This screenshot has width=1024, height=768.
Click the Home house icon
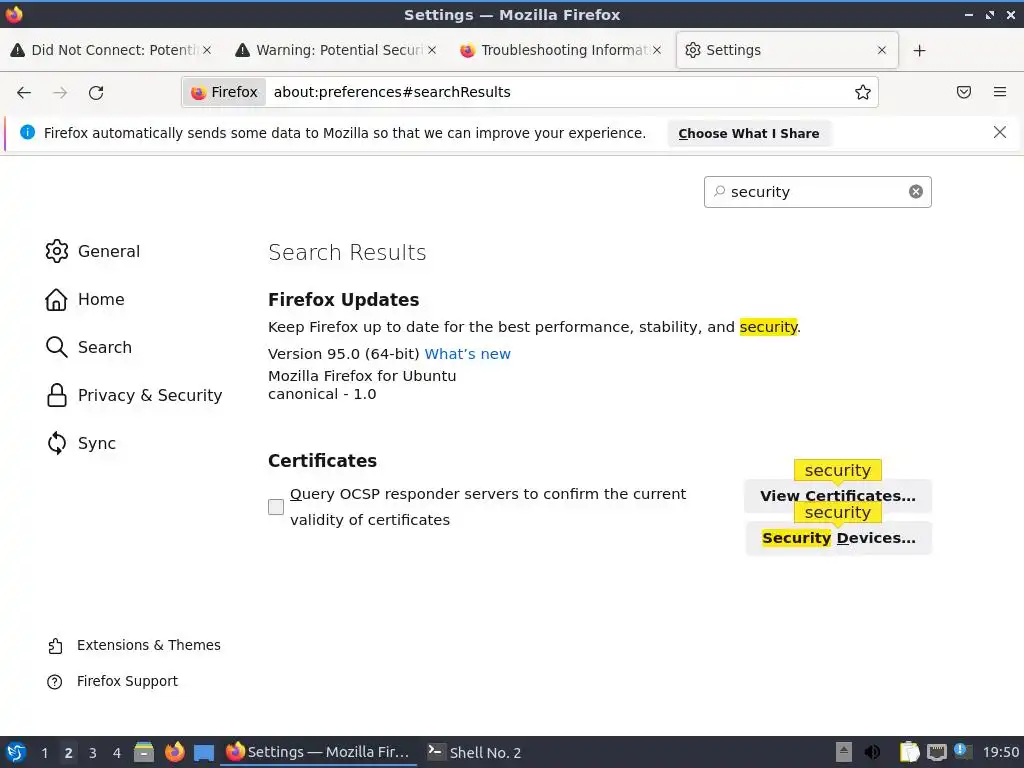point(56,299)
